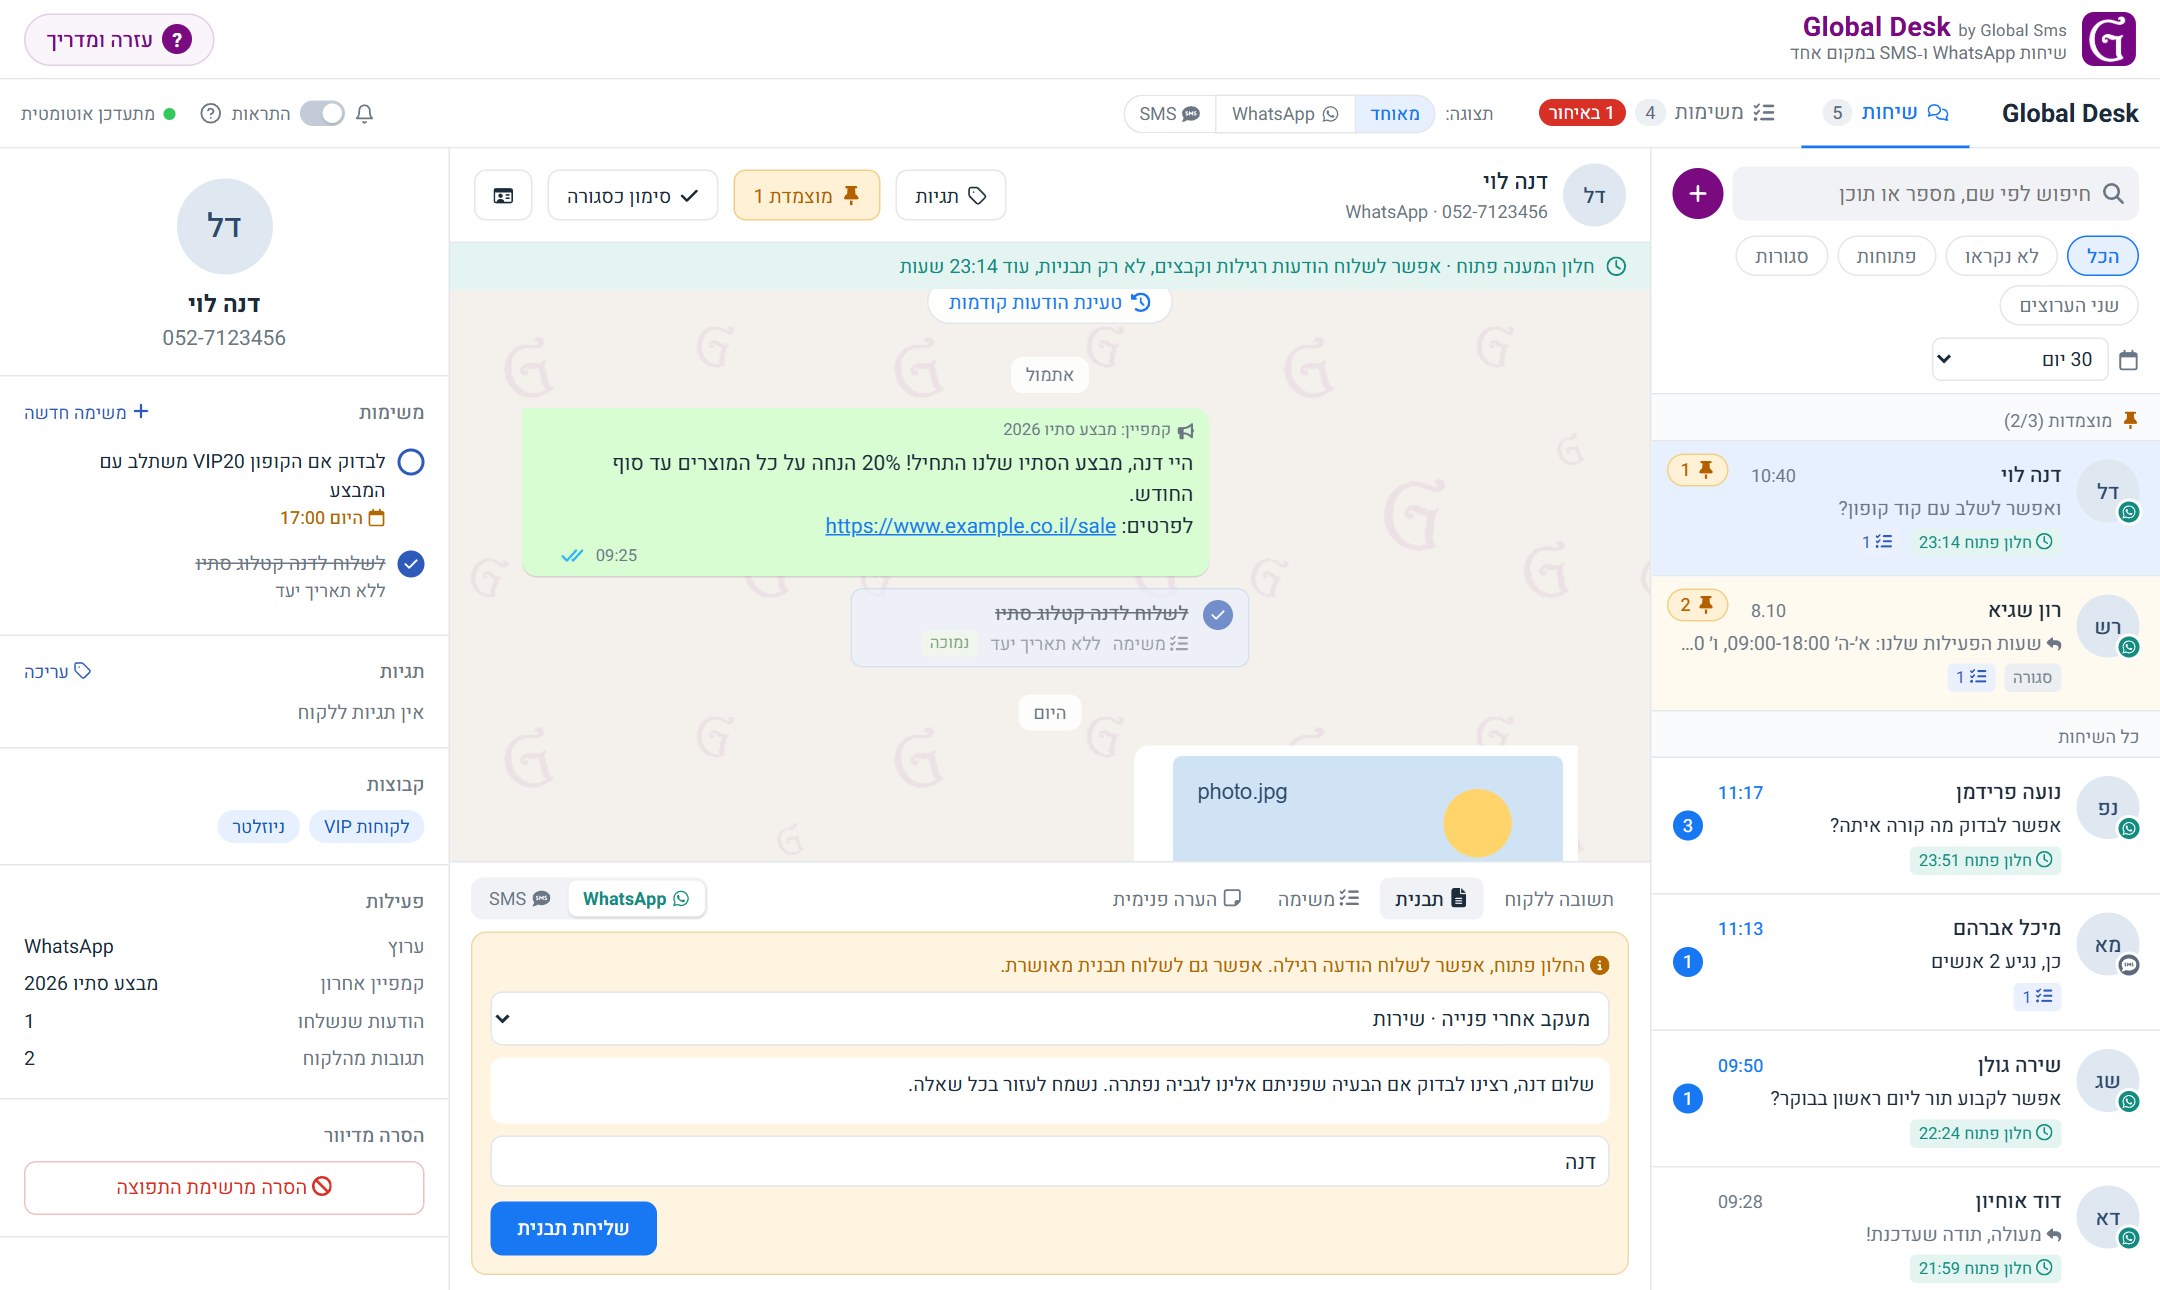Open the template selection dropdown
This screenshot has width=2160, height=1290.
pyautogui.click(x=1049, y=1019)
